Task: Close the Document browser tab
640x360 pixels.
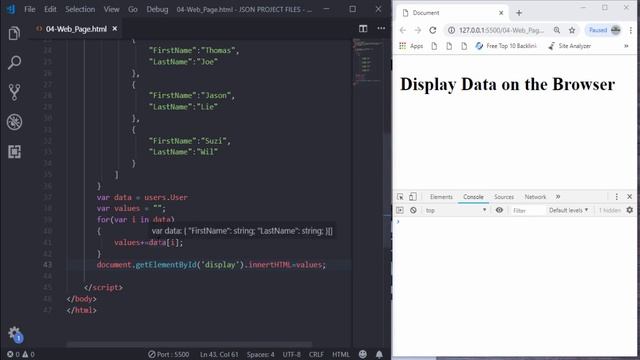Action: [501, 13]
